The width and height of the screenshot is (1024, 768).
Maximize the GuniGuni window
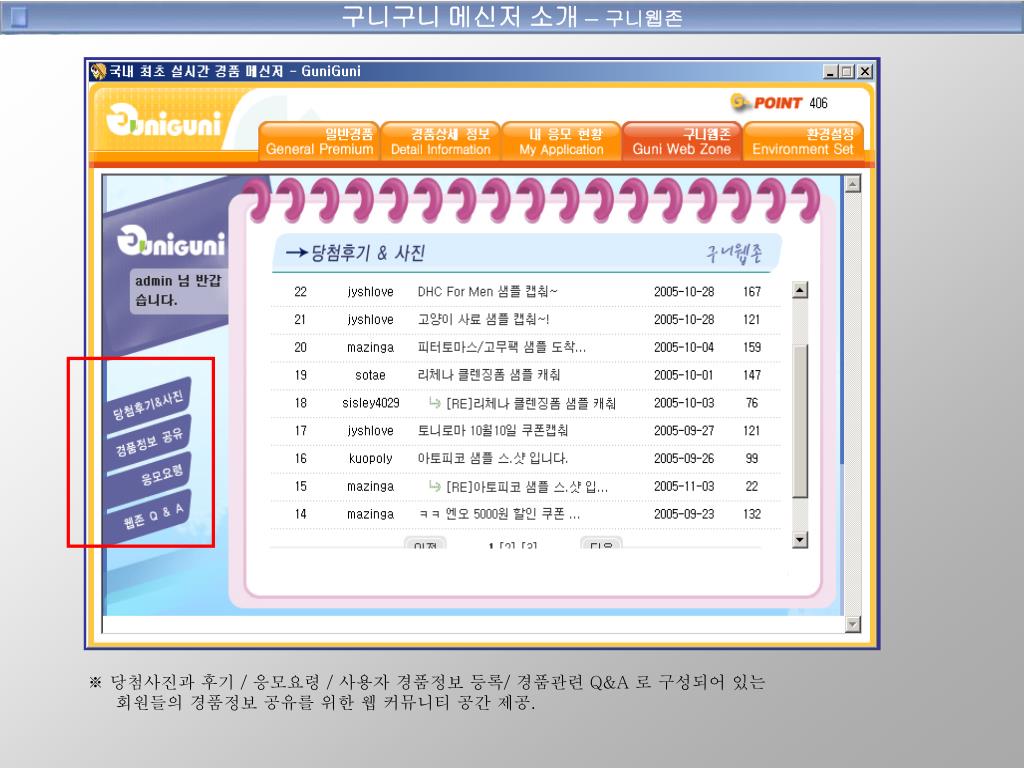(847, 72)
